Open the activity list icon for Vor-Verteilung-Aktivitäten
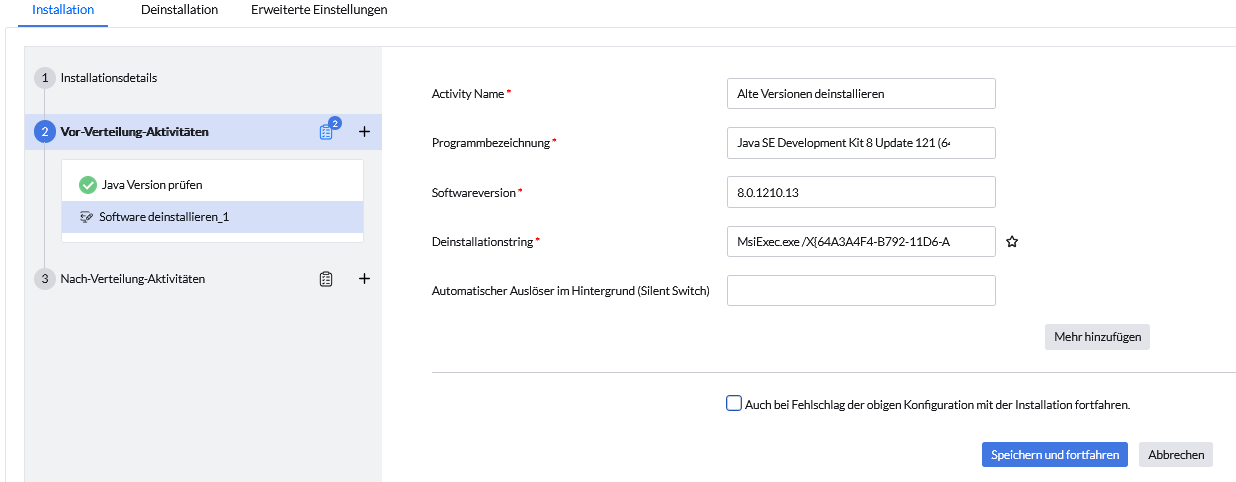The height and width of the screenshot is (482, 1236). (x=326, y=132)
